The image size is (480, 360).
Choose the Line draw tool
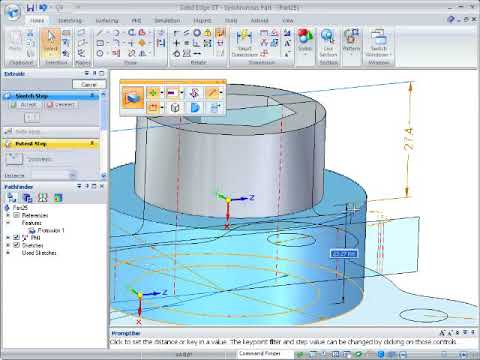(100, 33)
